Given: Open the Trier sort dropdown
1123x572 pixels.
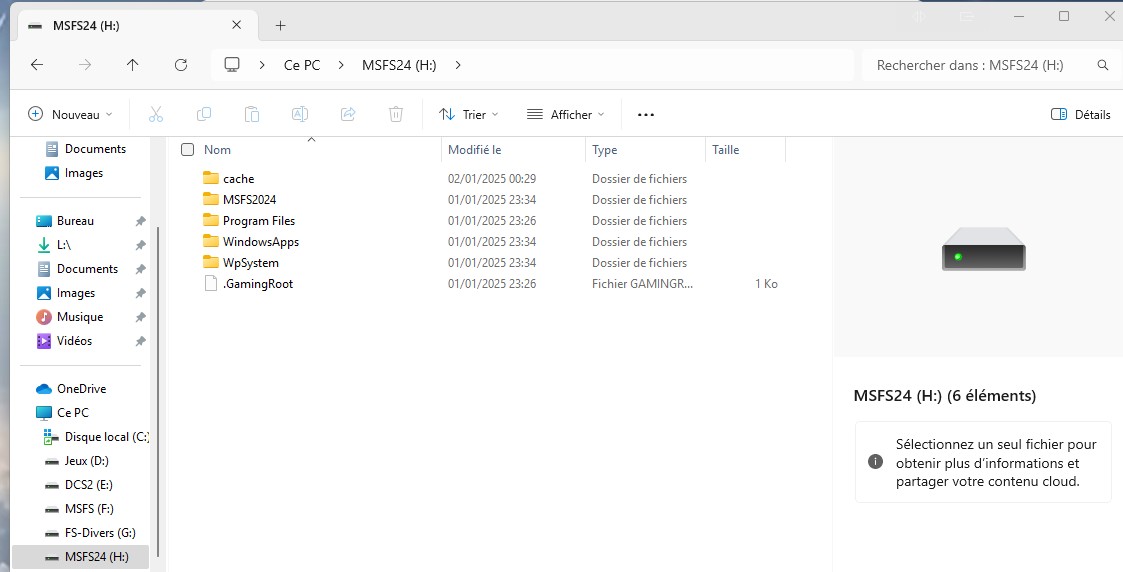Looking at the screenshot, I should pyautogui.click(x=469, y=115).
